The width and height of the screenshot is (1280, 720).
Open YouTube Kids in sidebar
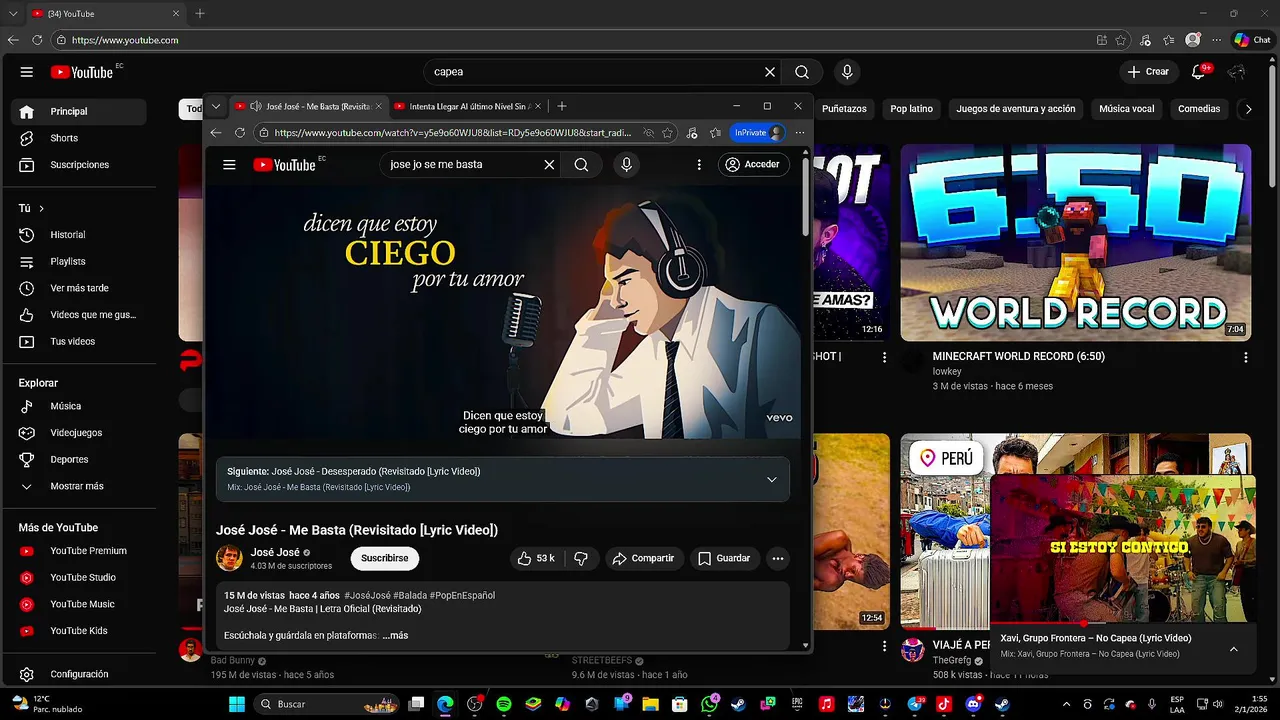coord(78,631)
